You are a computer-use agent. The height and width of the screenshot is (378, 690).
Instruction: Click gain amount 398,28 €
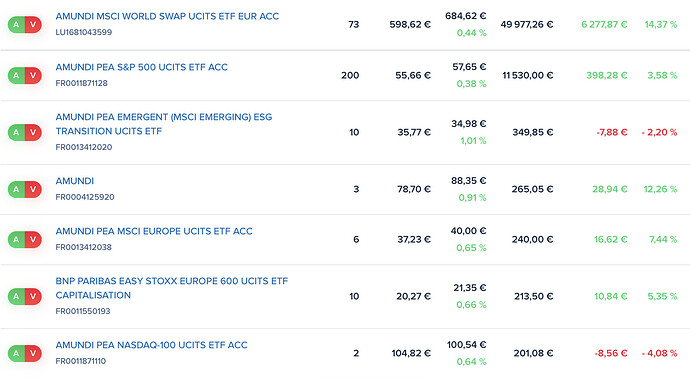606,75
